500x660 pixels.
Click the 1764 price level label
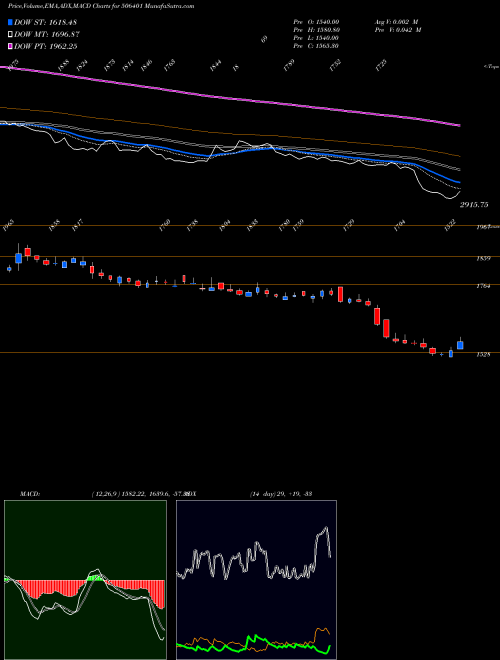482,287
